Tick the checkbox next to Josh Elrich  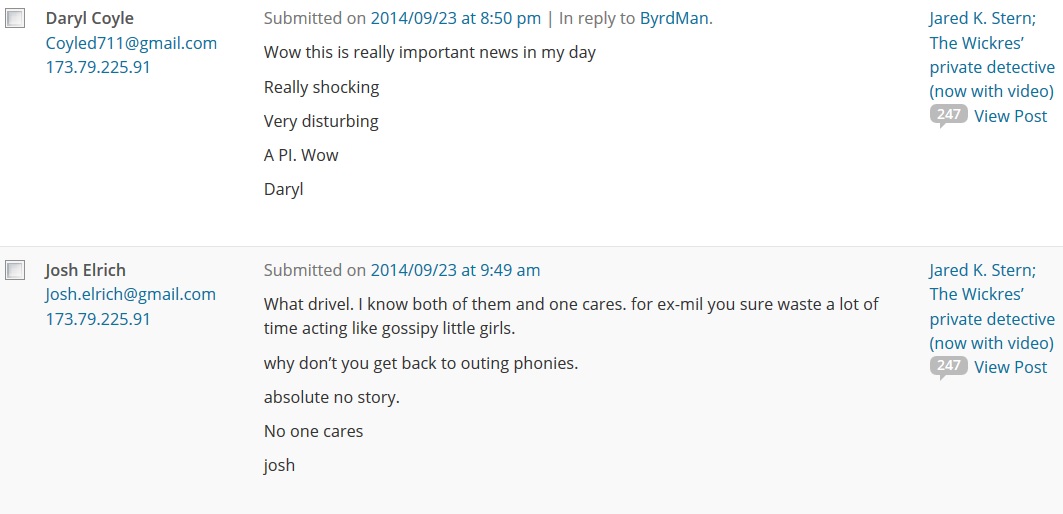[15, 270]
